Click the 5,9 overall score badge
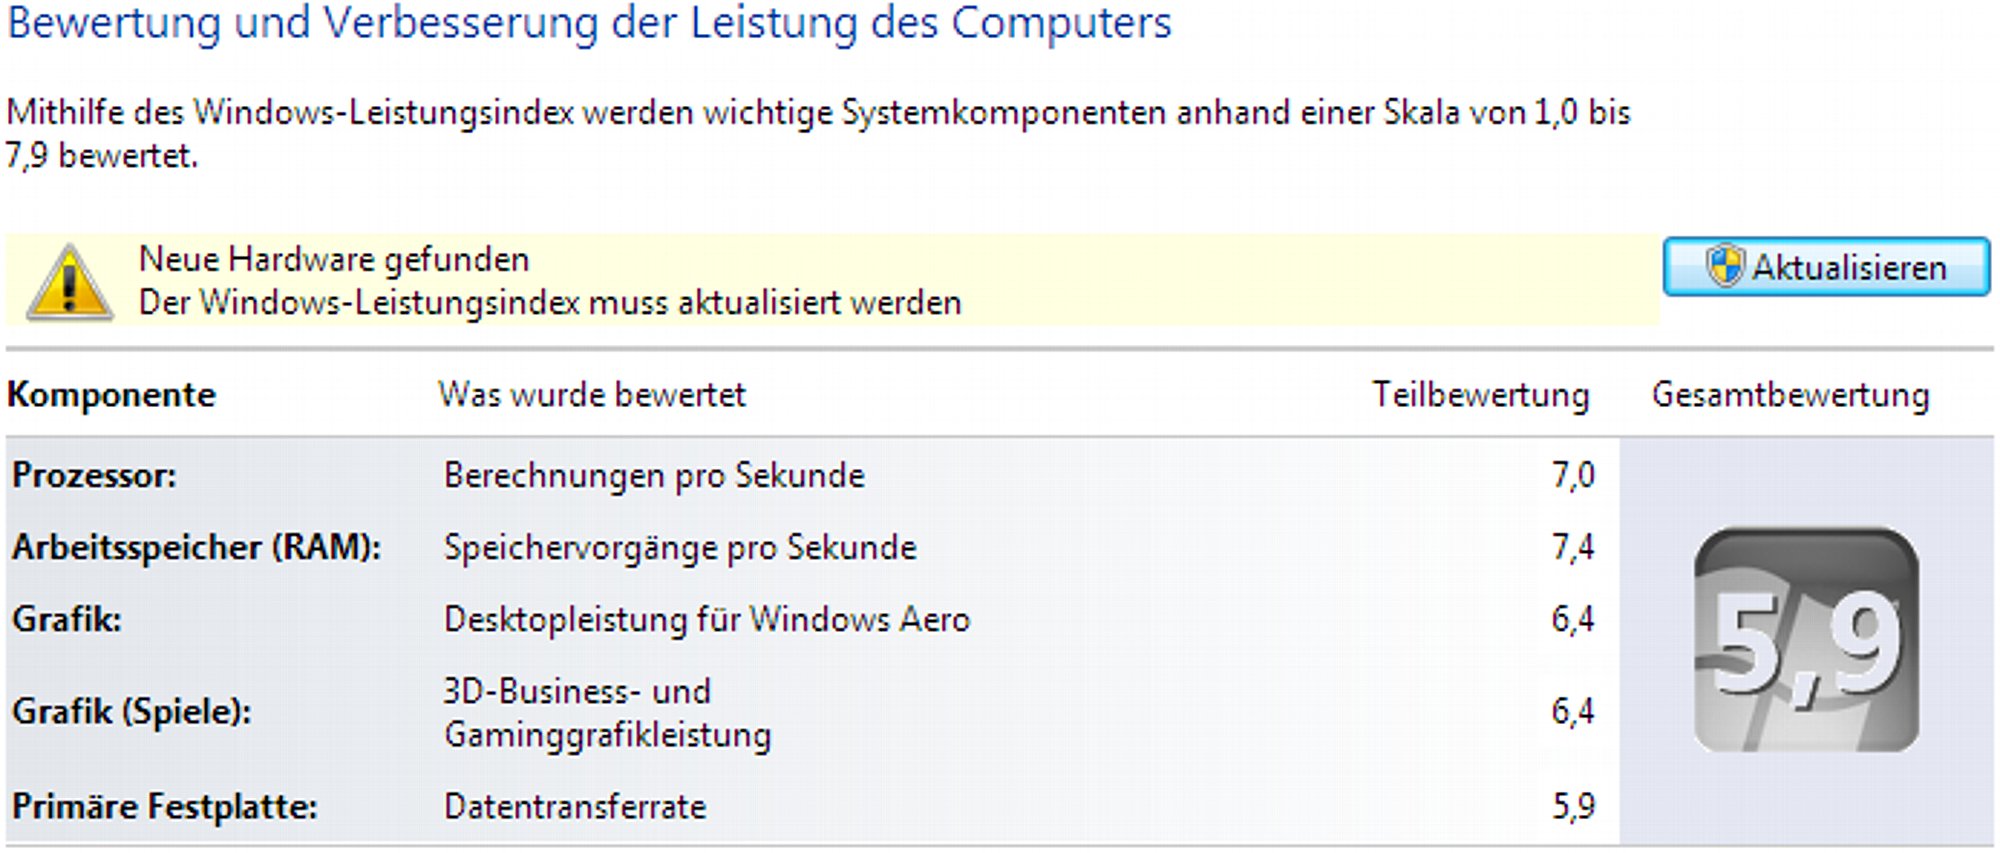This screenshot has width=2000, height=853. click(x=1806, y=640)
